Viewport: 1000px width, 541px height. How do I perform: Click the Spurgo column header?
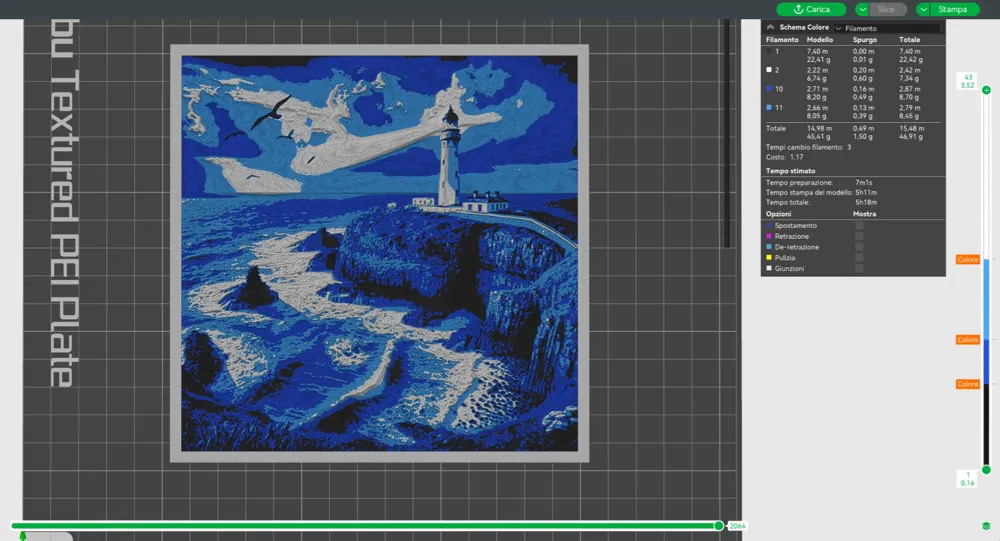[865, 40]
